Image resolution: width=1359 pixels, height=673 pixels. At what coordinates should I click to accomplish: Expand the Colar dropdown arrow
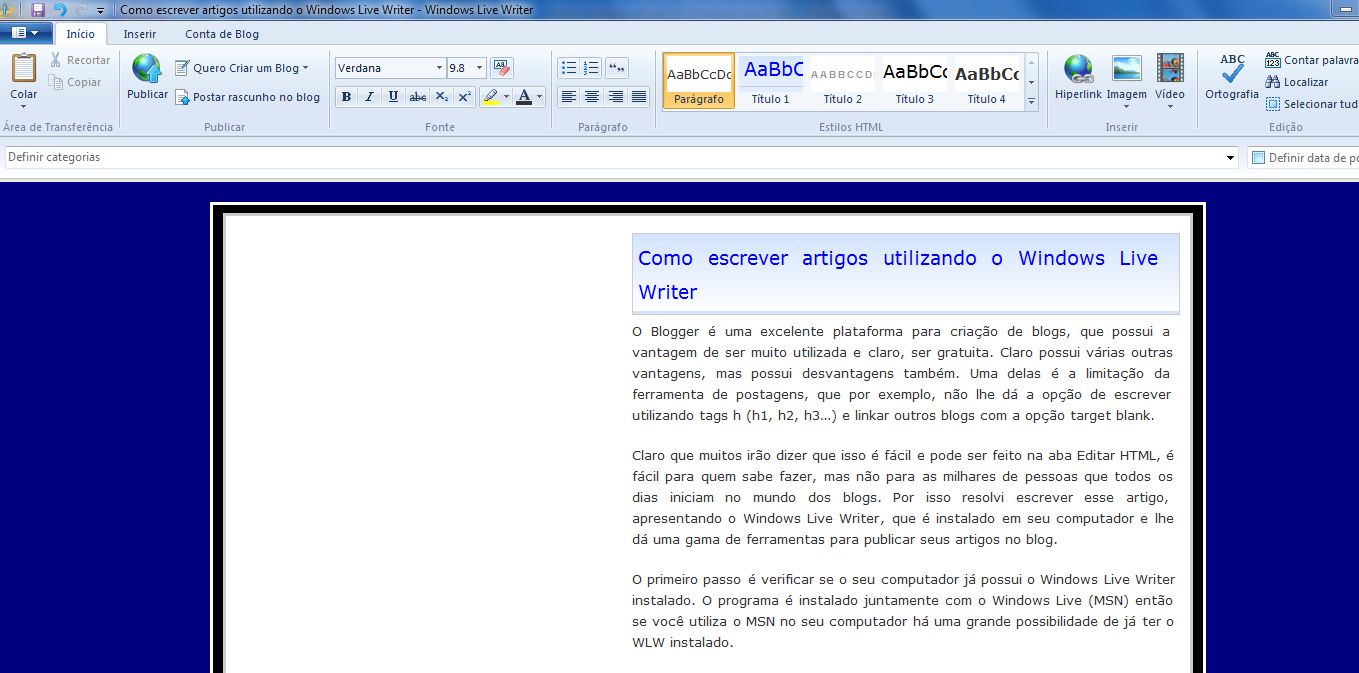point(24,106)
